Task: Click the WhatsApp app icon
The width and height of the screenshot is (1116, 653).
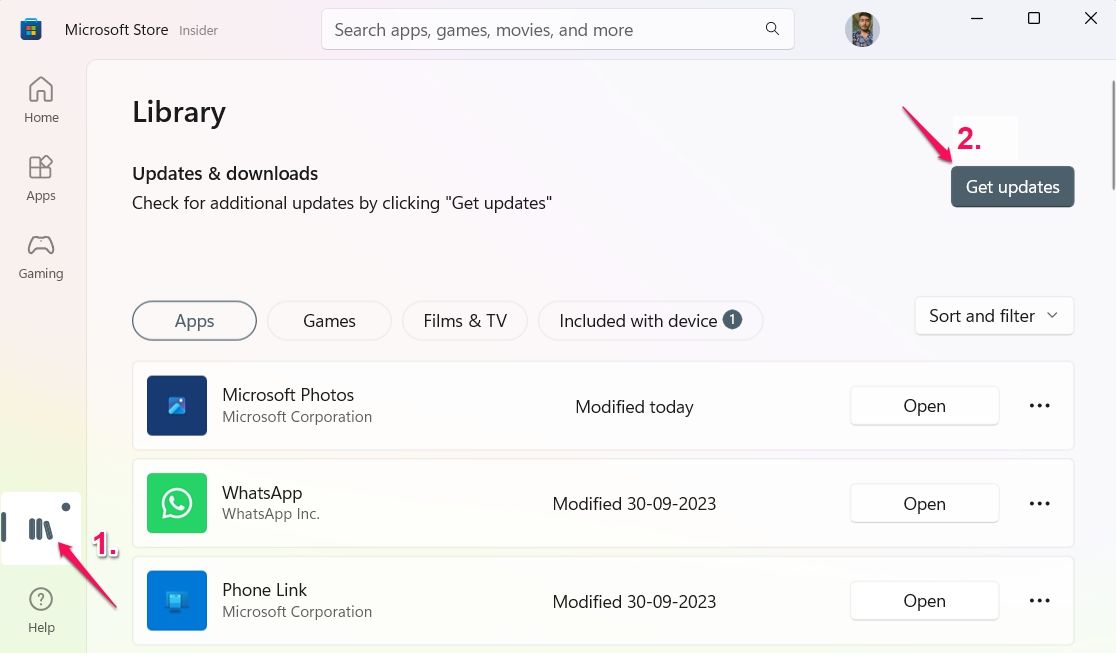Action: [x=177, y=503]
